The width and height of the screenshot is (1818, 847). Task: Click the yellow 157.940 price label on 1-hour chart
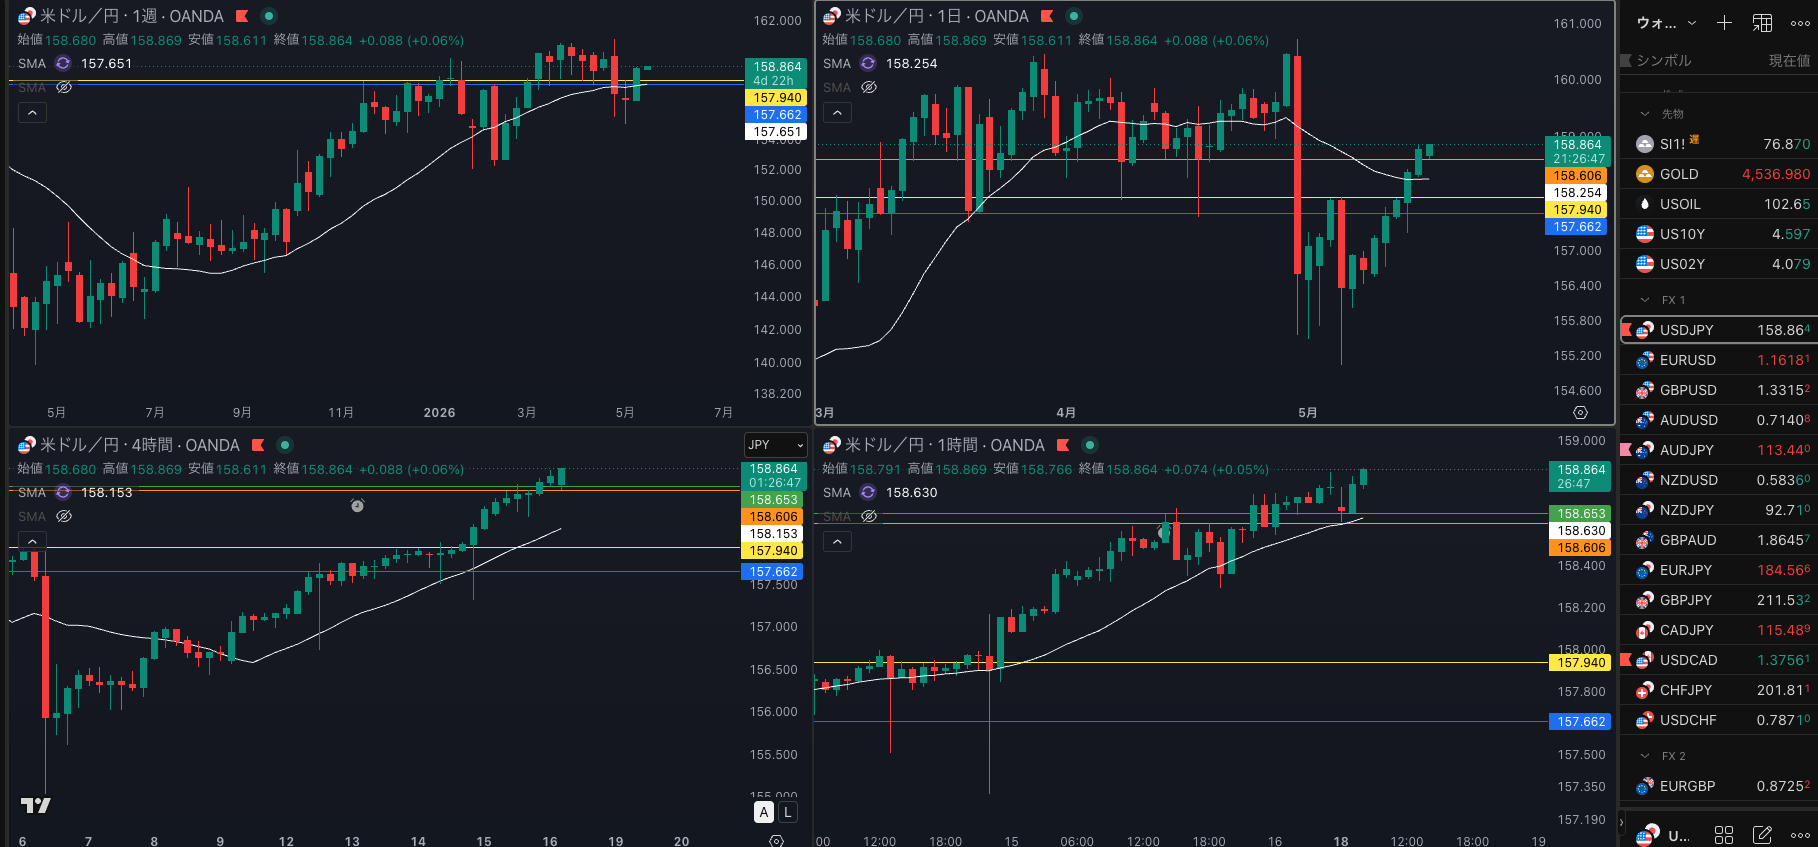click(1581, 662)
